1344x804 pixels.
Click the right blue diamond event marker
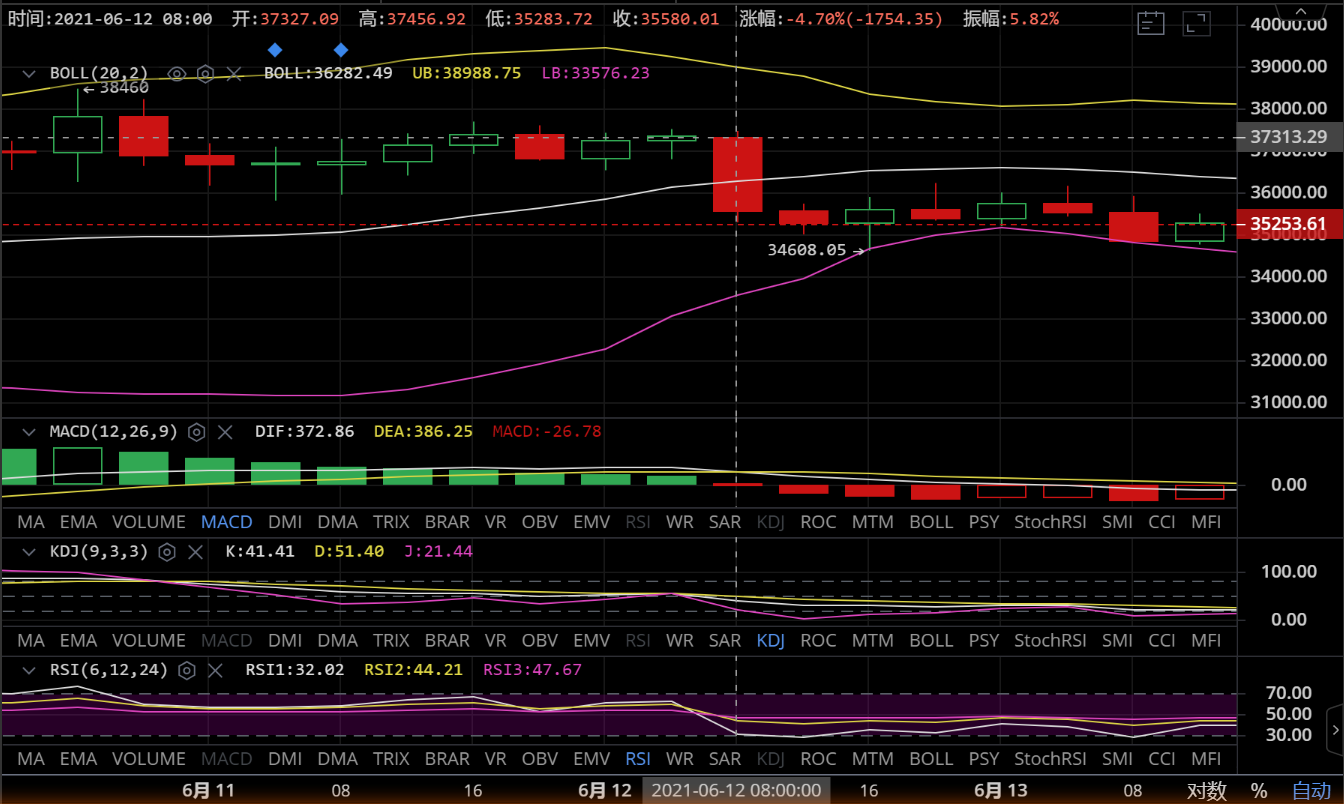pos(341,50)
